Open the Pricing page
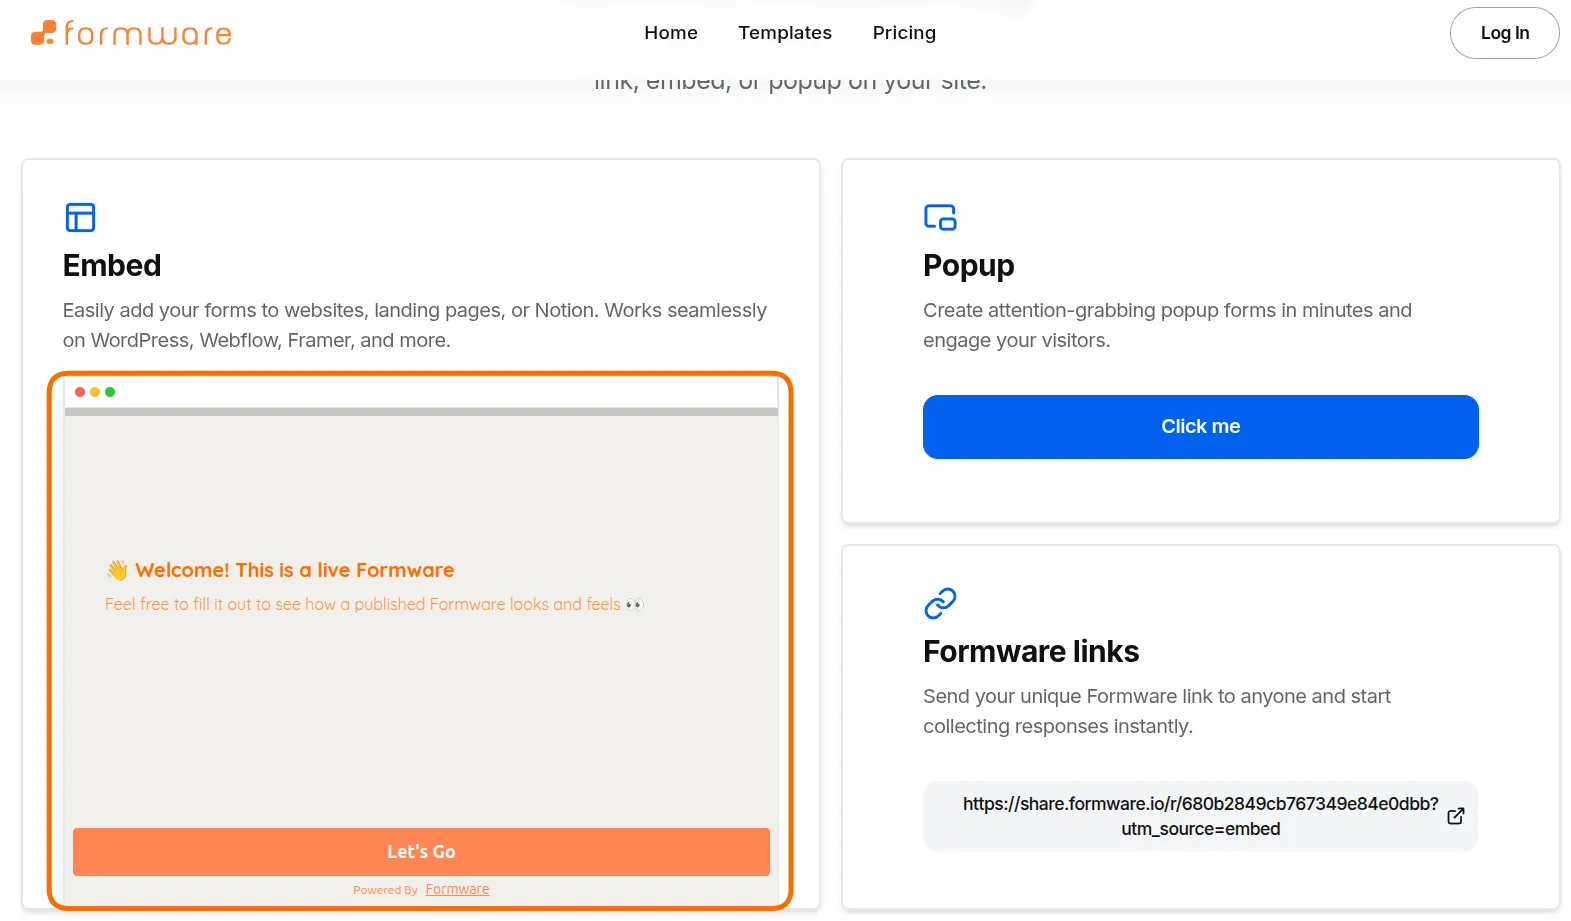Image resolution: width=1571 pixels, height=921 pixels. (x=904, y=33)
